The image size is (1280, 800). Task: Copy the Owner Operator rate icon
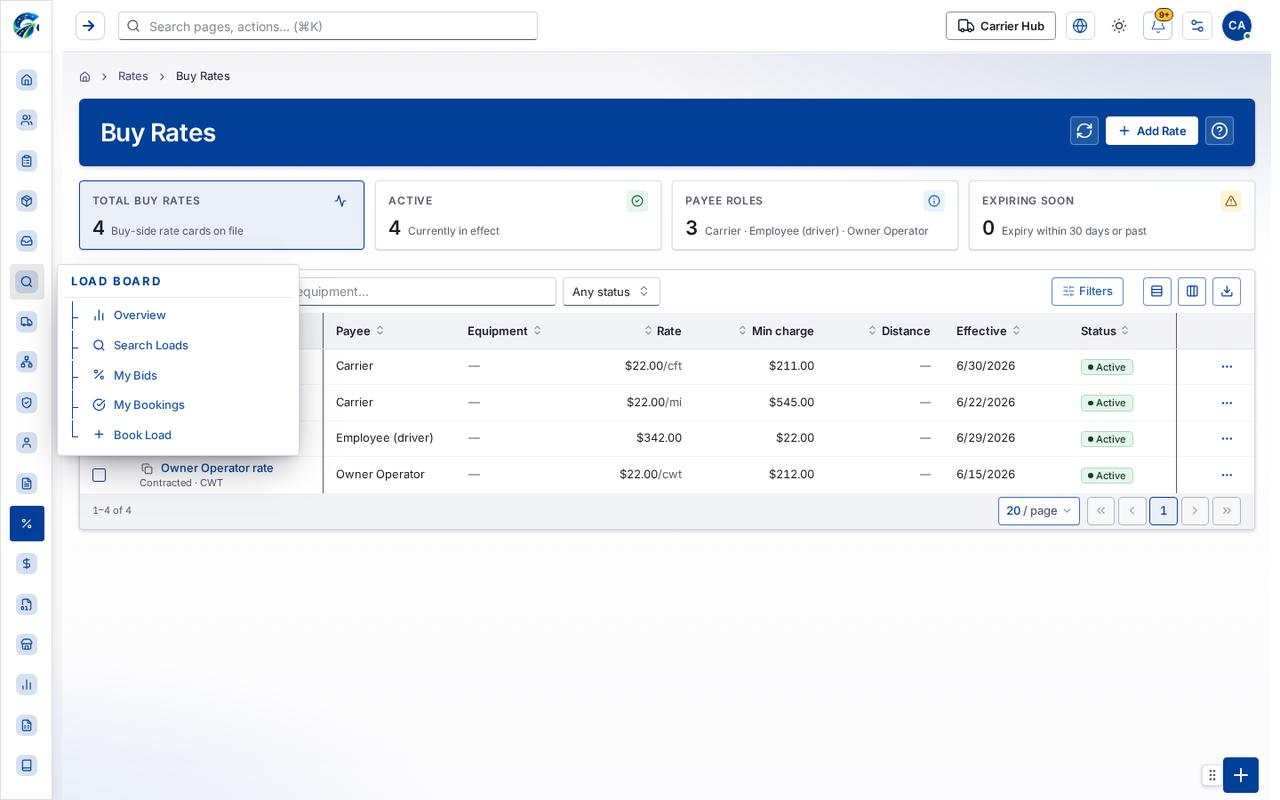[x=147, y=468]
